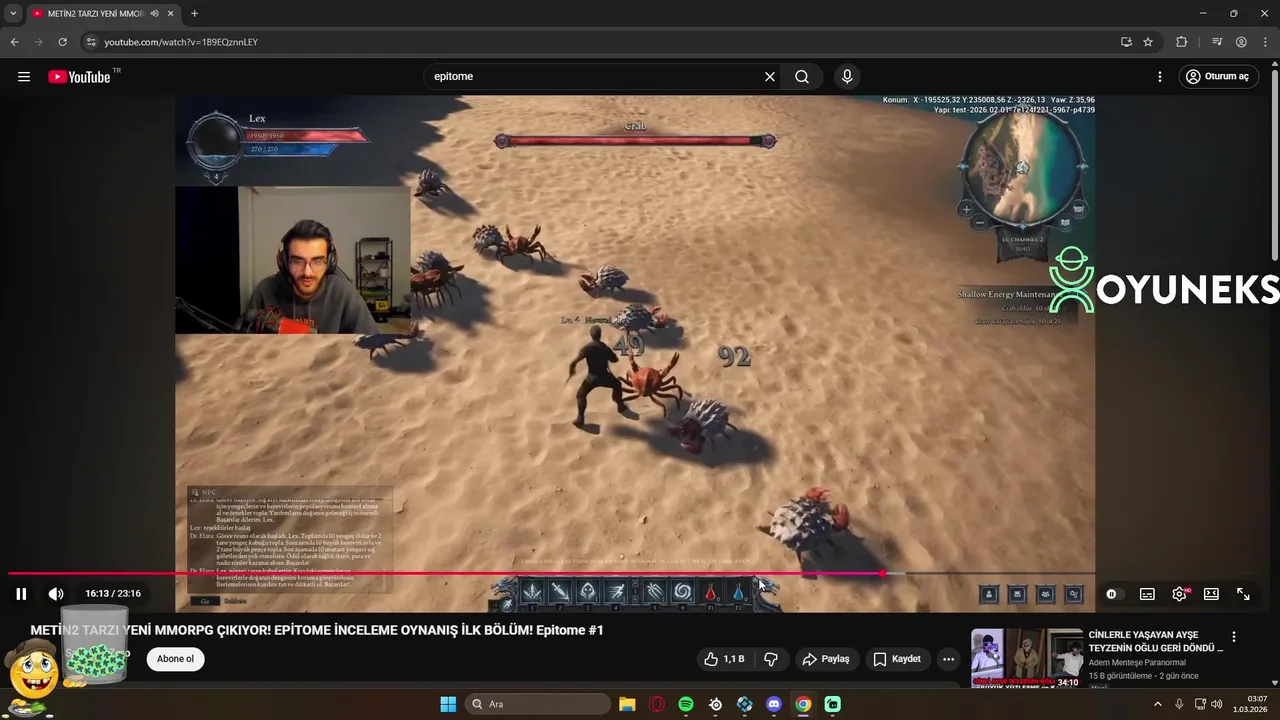Pause the YouTube video
The height and width of the screenshot is (720, 1280).
pyautogui.click(x=21, y=594)
